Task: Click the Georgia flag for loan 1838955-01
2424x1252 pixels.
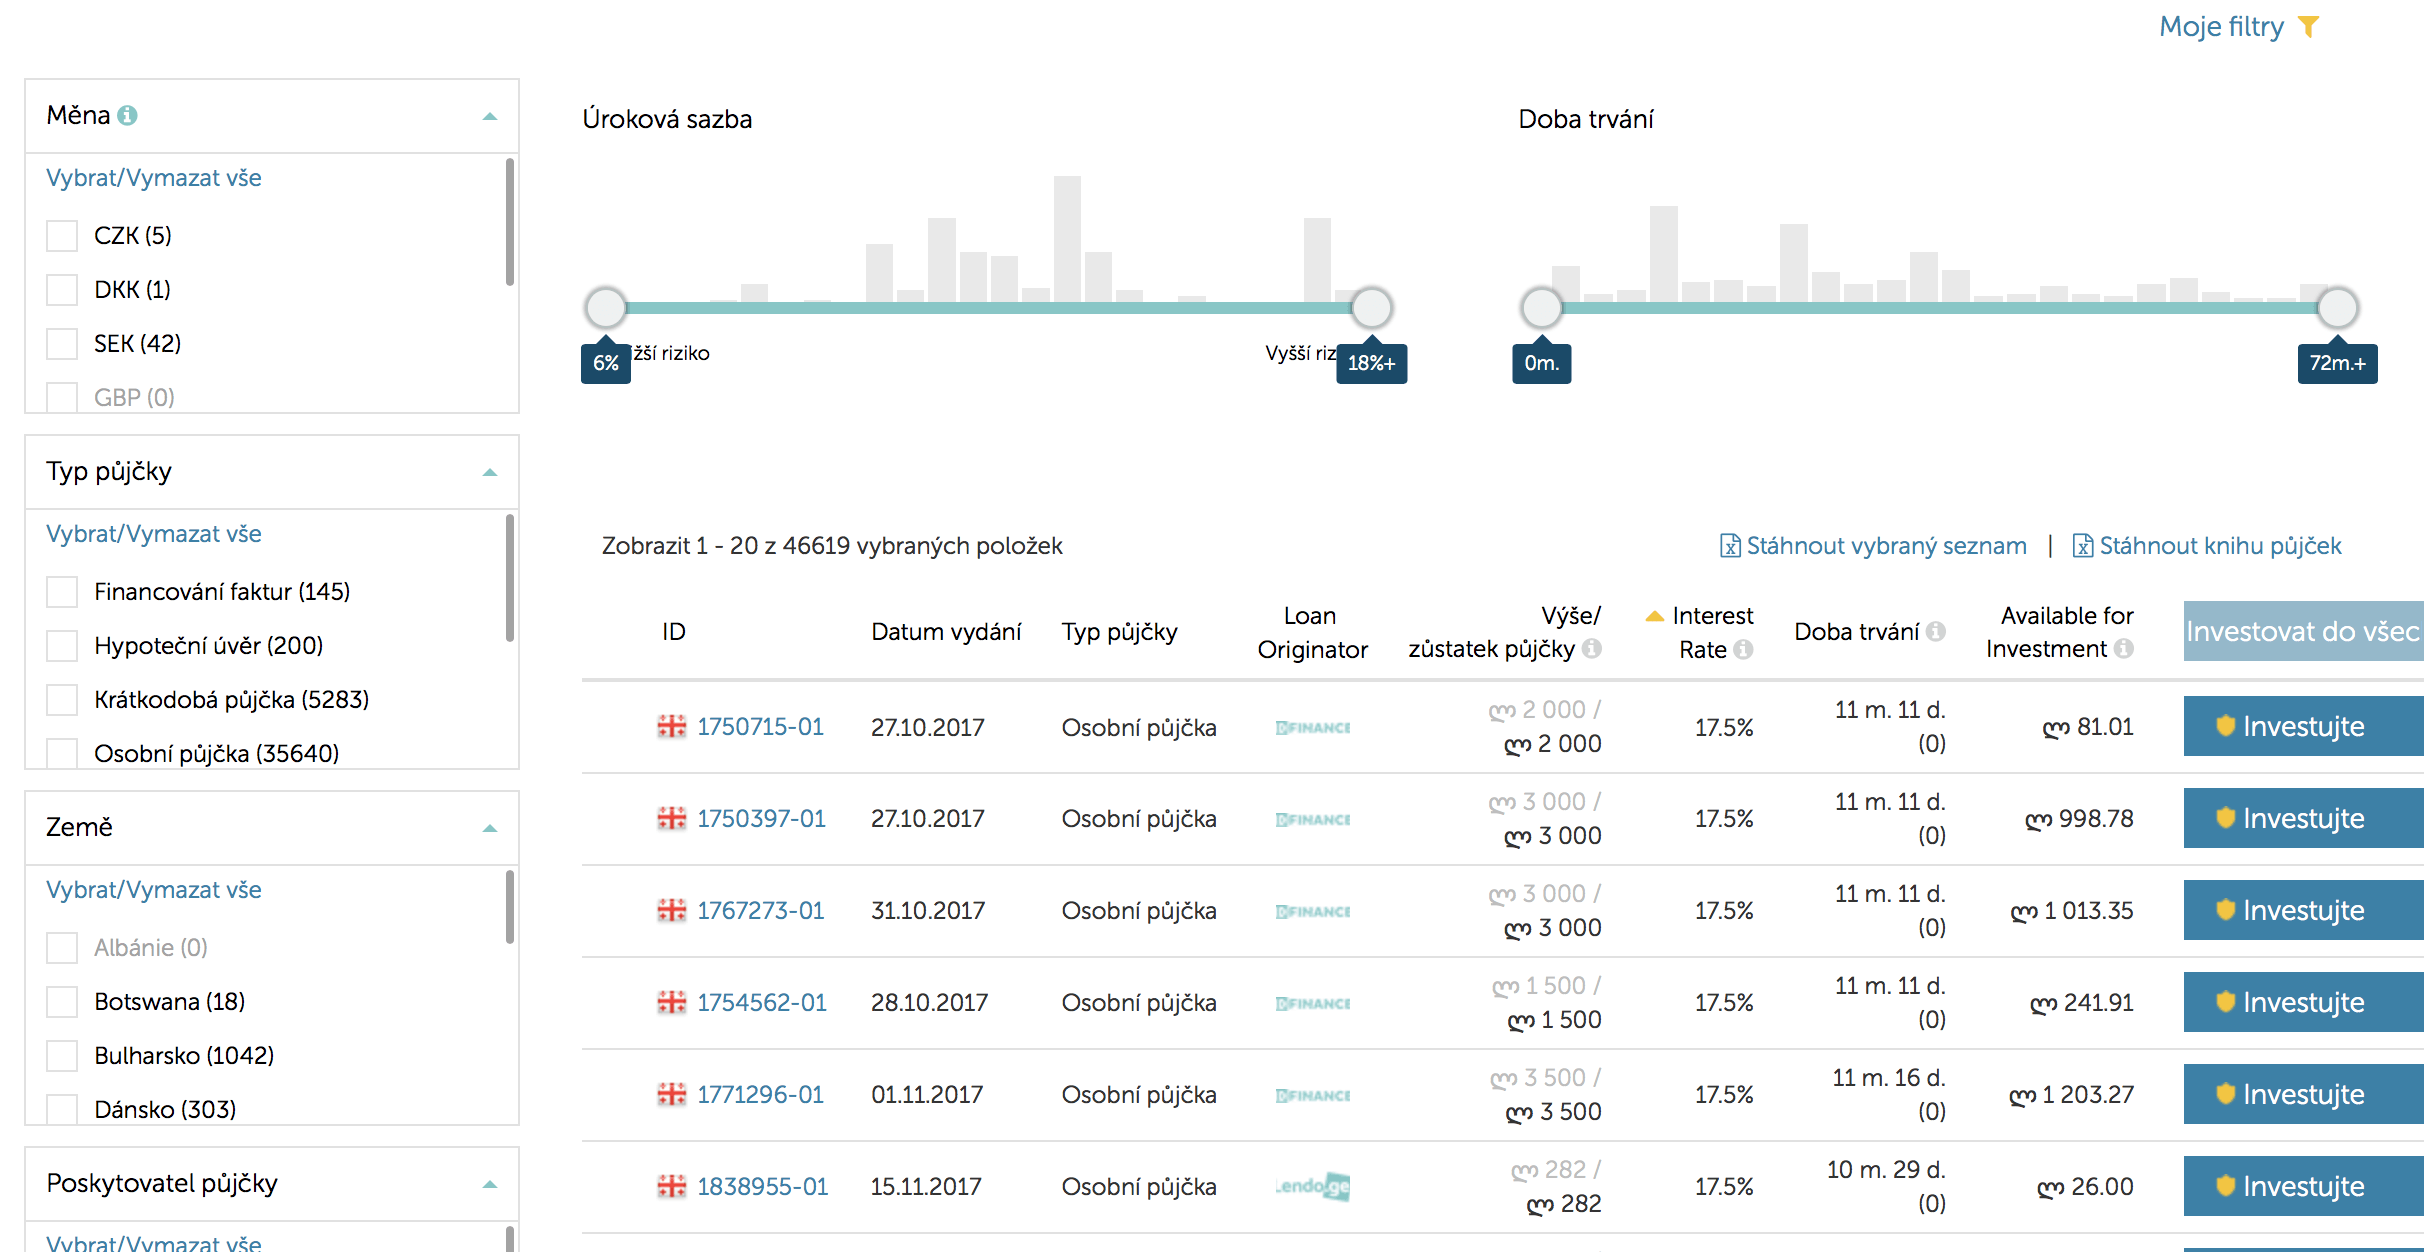Action: [672, 1187]
